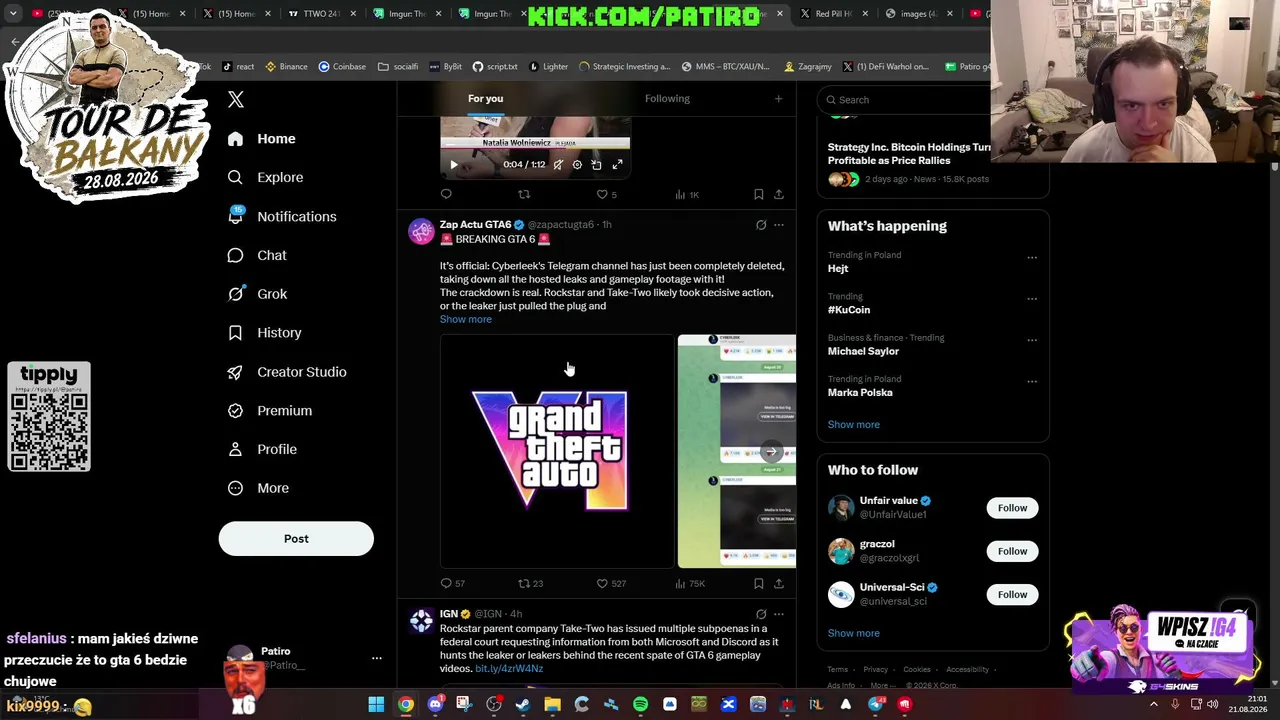Click the Zap Actu GTA6 account name
The width and height of the screenshot is (1280, 720).
coord(475,225)
